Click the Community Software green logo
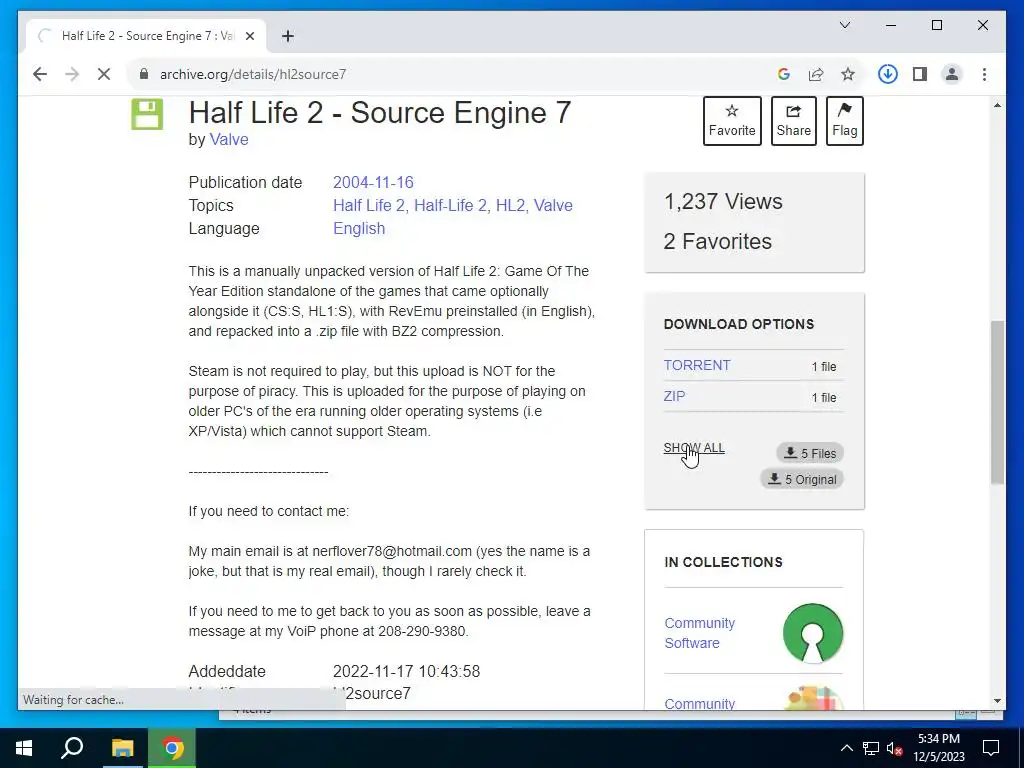 (x=812, y=633)
